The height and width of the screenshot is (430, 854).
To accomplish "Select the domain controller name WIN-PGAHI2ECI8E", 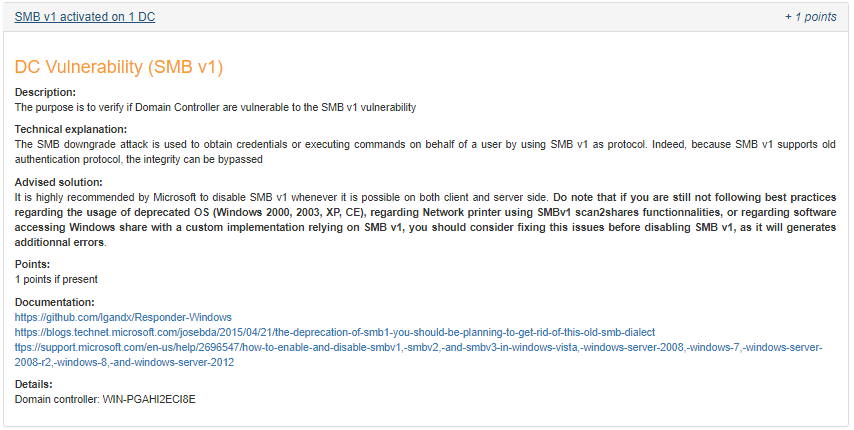I will pos(149,400).
